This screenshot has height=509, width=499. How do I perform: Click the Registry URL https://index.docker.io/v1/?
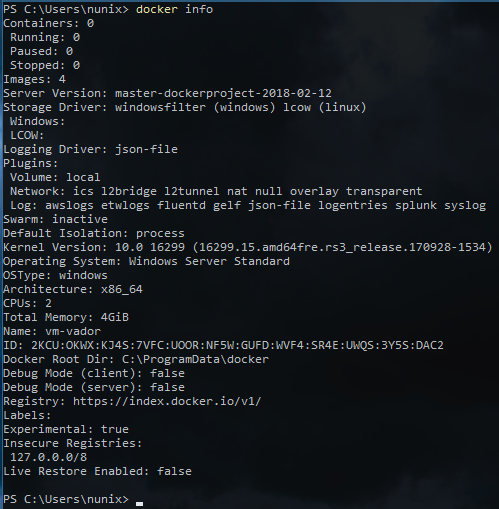click(x=167, y=401)
